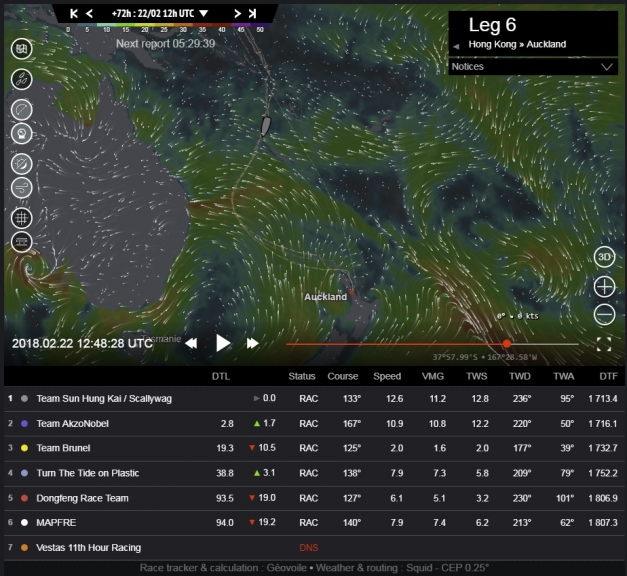The width and height of the screenshot is (627, 576).
Task: Select Turn The Tide on Plastic name
Action: point(88,473)
